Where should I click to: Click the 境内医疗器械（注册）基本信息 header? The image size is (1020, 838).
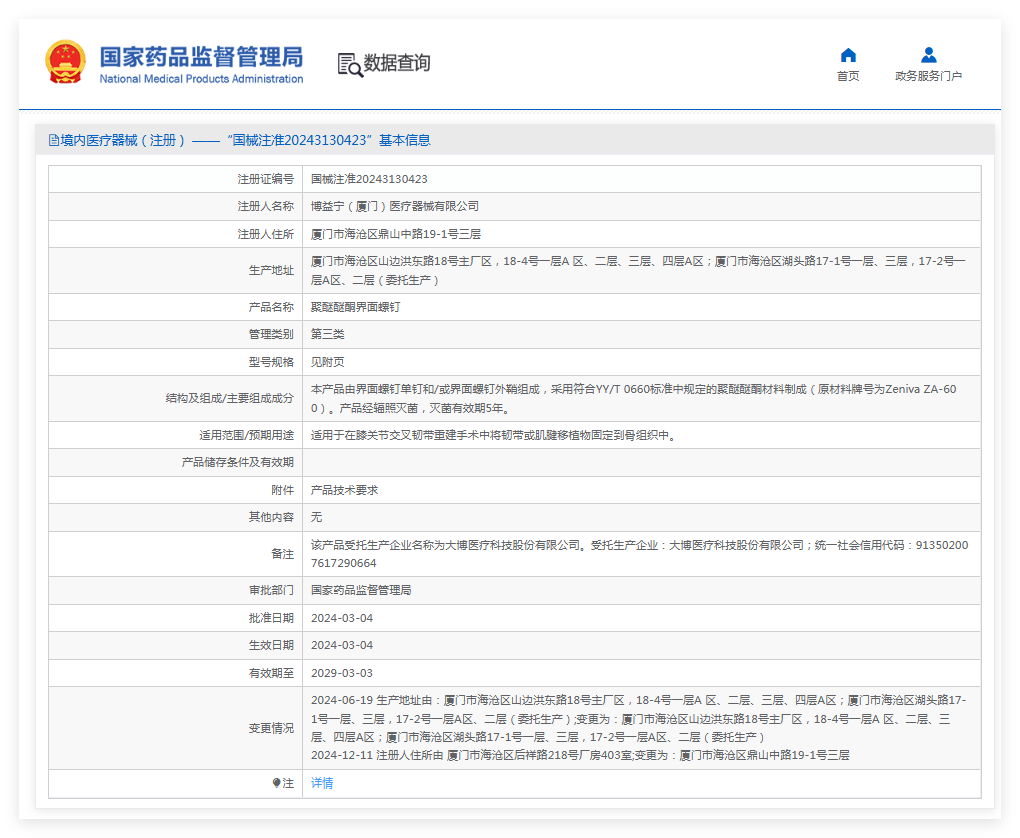[x=240, y=141]
